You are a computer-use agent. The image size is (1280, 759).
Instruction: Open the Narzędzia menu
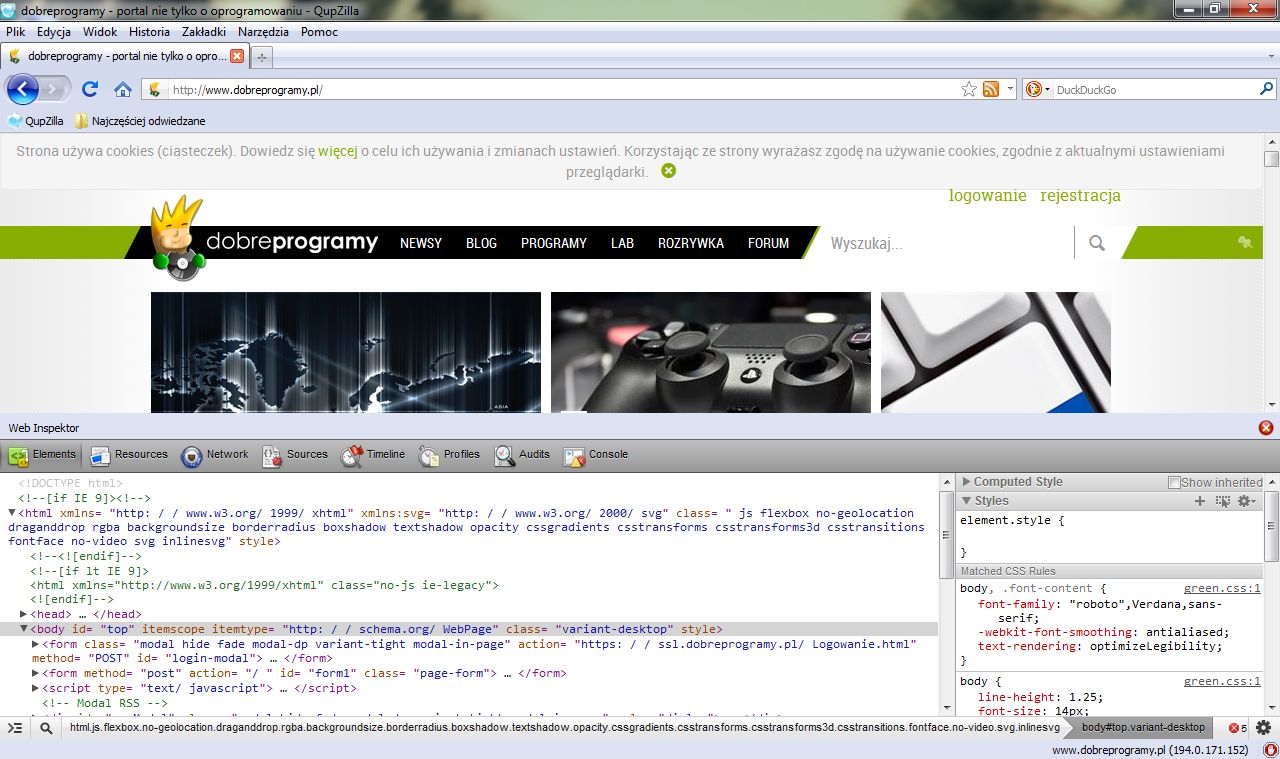pos(263,32)
